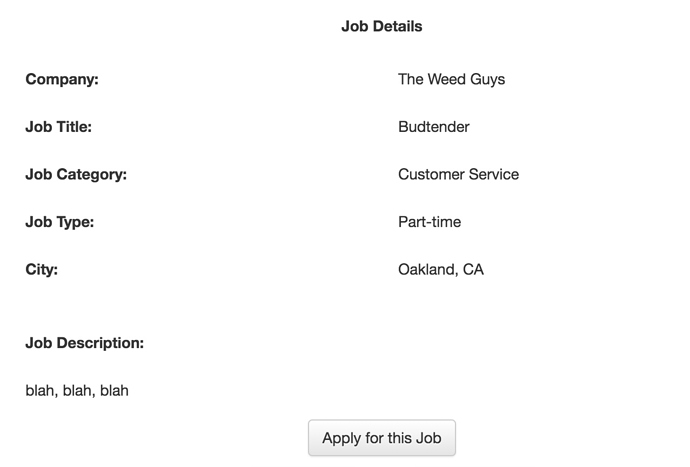Click the Job Details heading
690x467 pixels.
pos(381,27)
